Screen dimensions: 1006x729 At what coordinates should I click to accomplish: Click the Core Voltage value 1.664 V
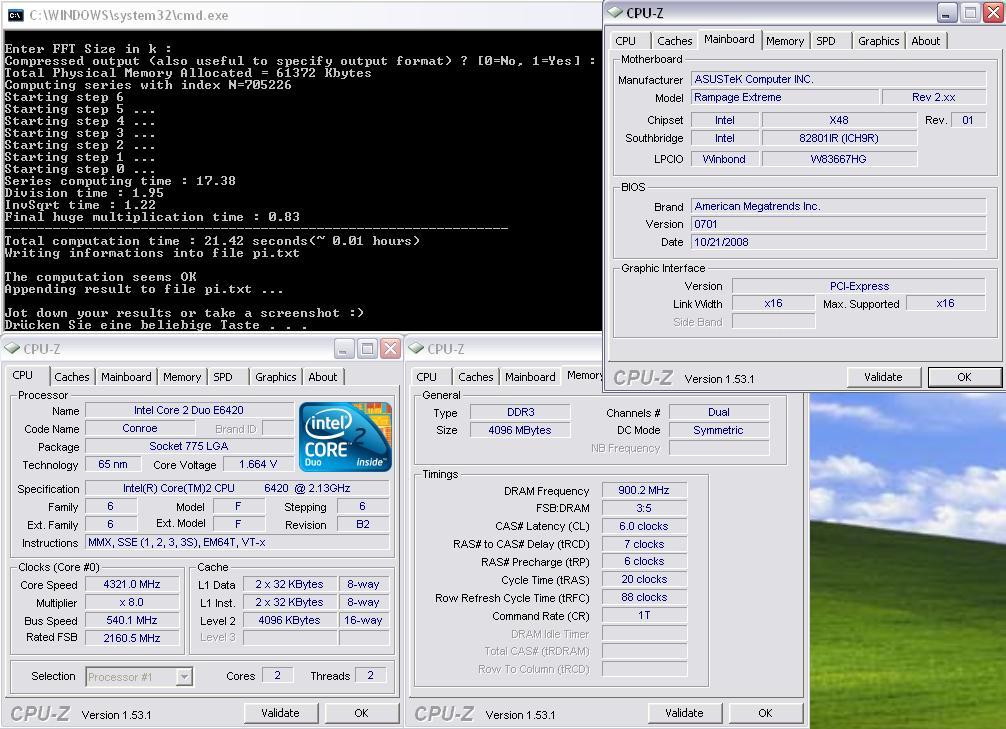pos(258,464)
